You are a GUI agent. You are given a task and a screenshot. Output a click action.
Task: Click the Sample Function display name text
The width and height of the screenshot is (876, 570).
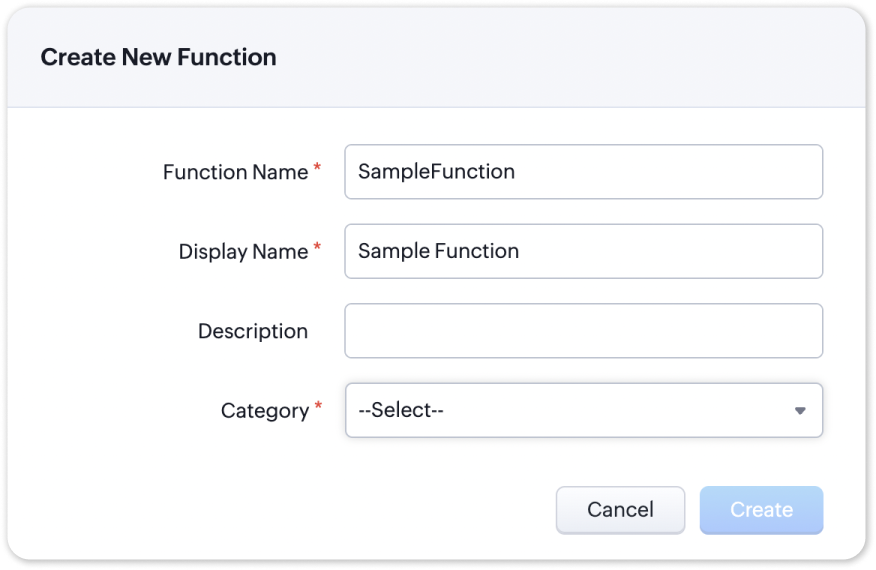point(438,251)
